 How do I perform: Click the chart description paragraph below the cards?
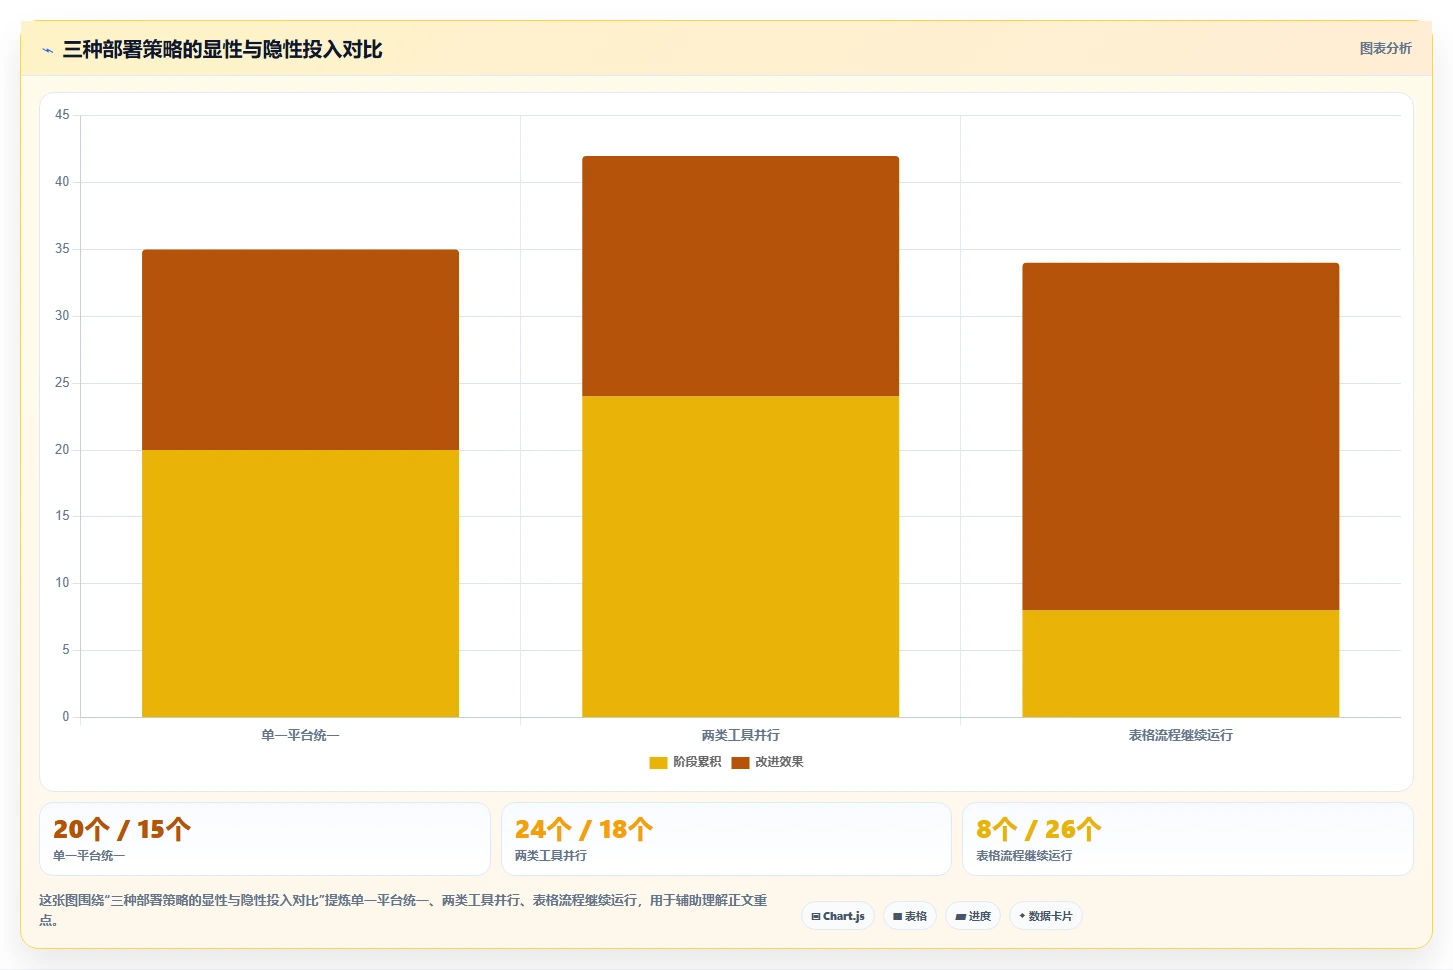(403, 910)
